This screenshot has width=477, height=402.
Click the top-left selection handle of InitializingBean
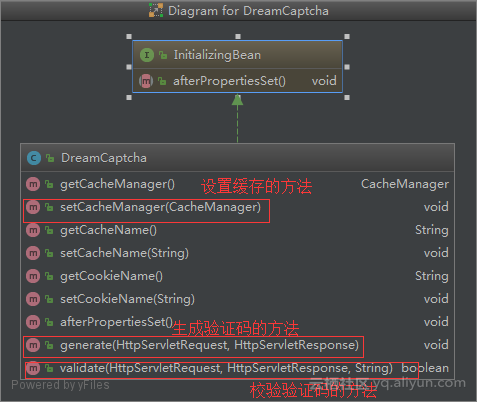tap(129, 37)
